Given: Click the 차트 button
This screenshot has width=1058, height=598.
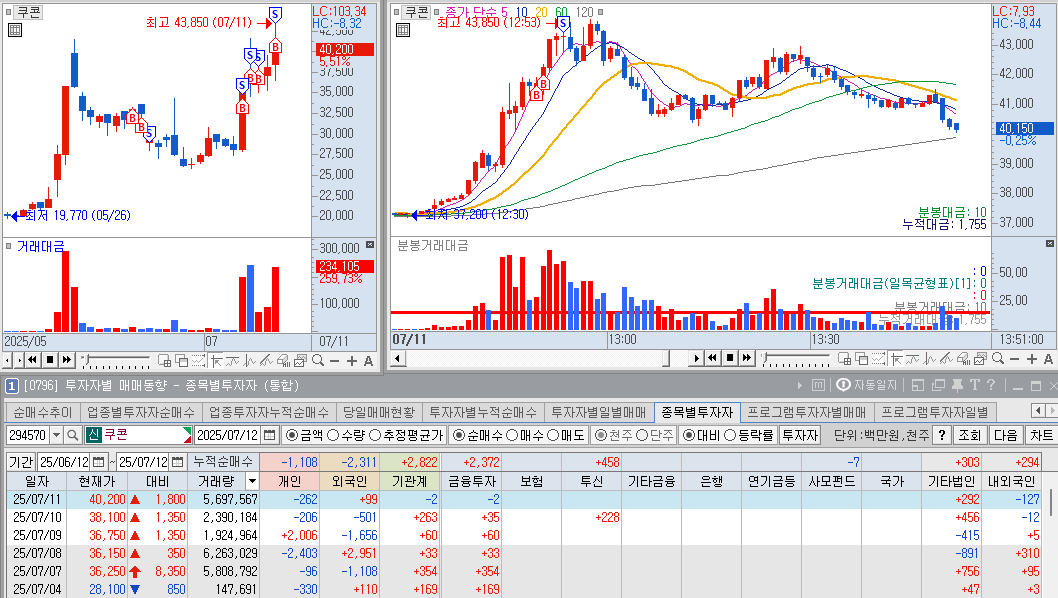Looking at the screenshot, I should pyautogui.click(x=1040, y=435).
